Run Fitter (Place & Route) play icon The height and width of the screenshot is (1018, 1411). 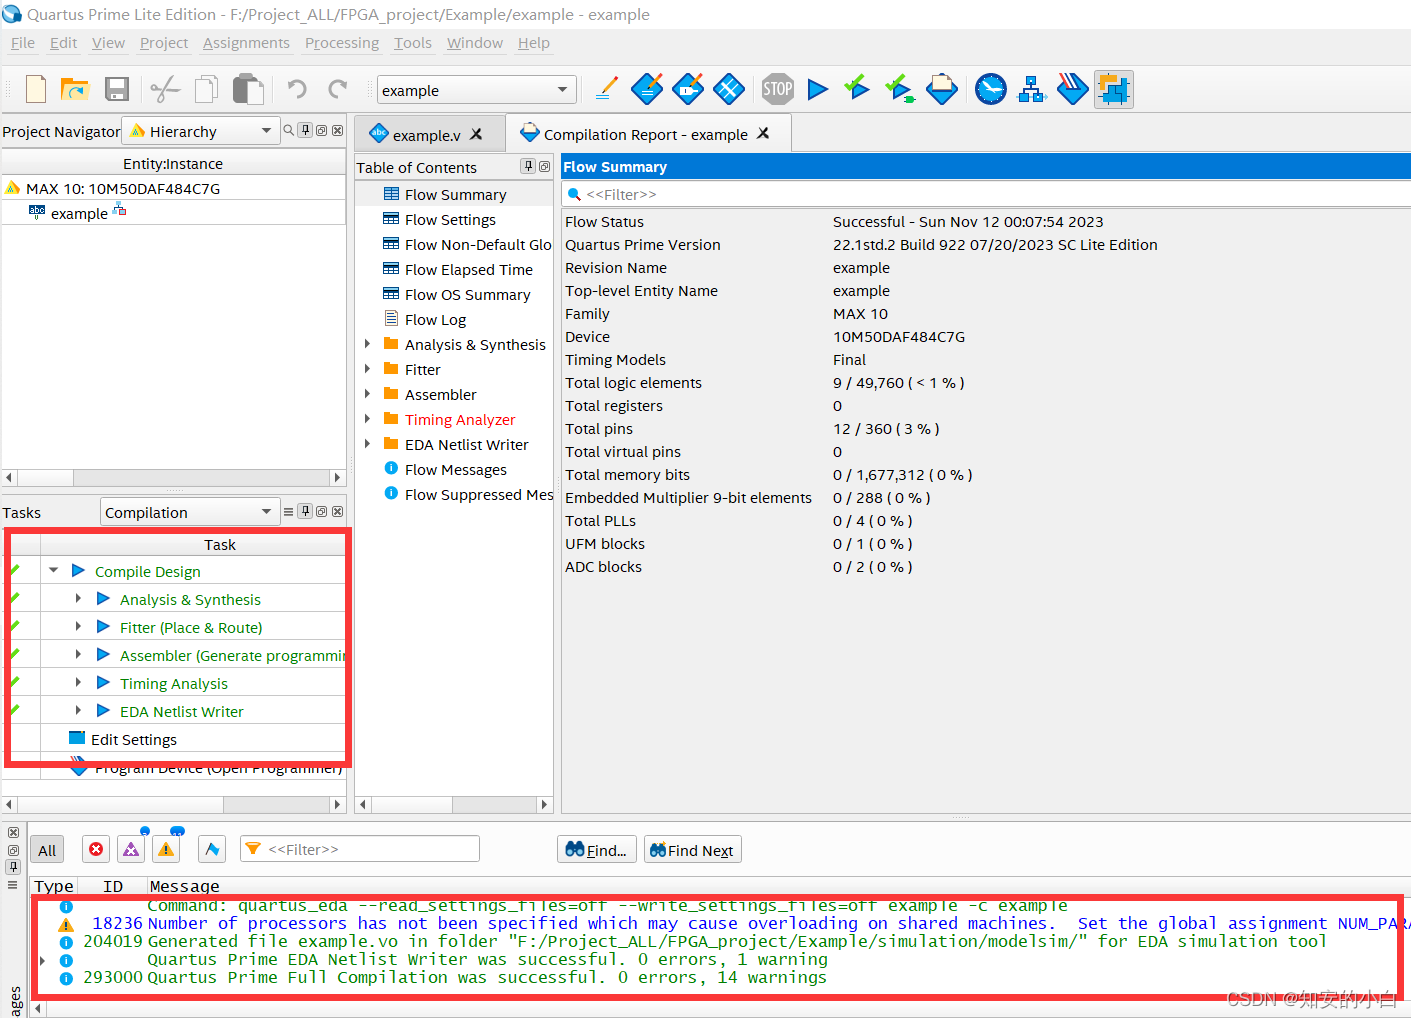click(x=103, y=627)
